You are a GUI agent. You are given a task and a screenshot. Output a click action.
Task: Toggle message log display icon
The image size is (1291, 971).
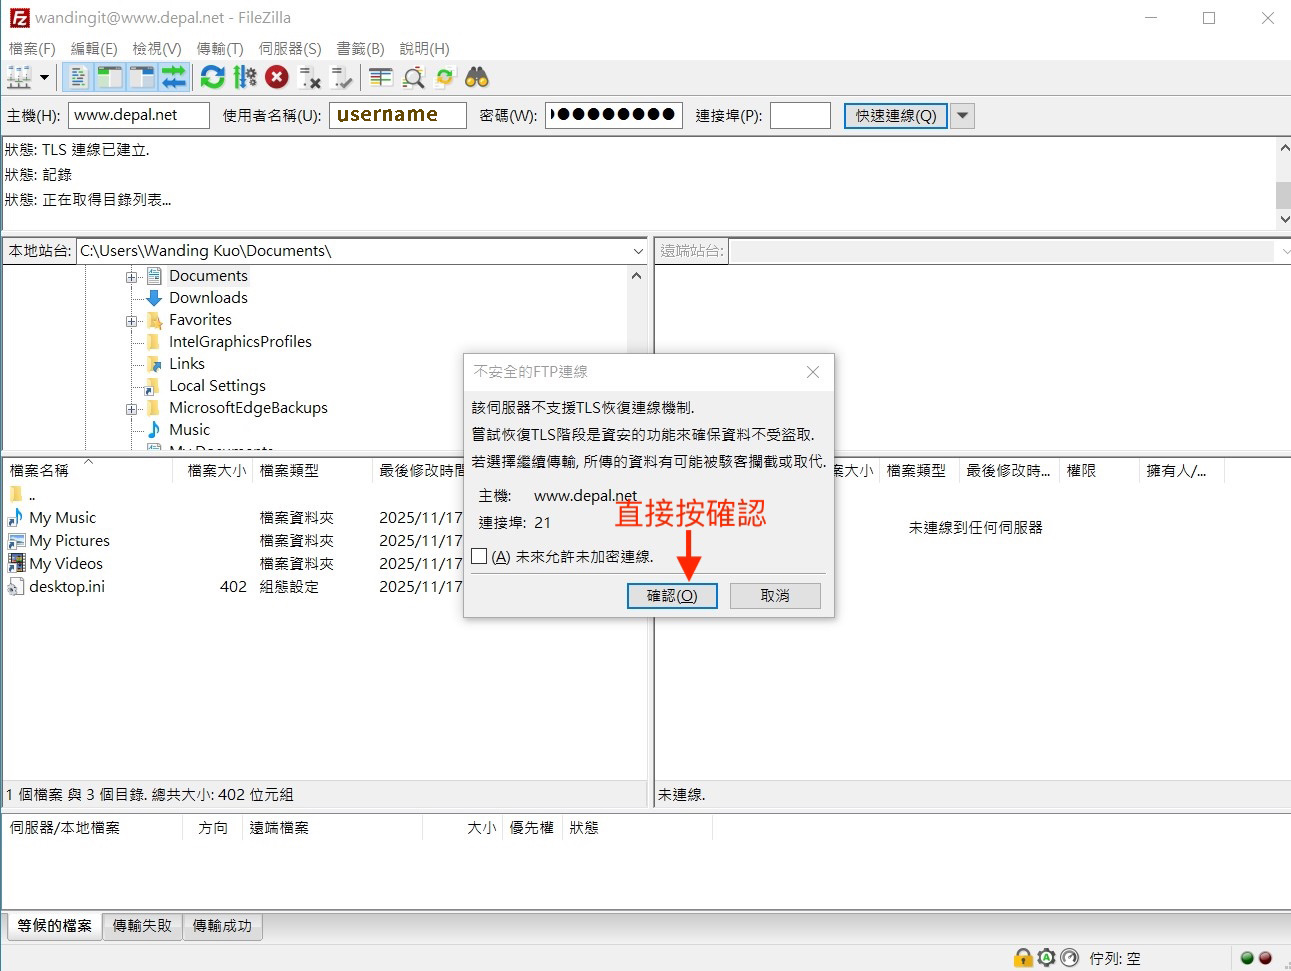pyautogui.click(x=78, y=78)
